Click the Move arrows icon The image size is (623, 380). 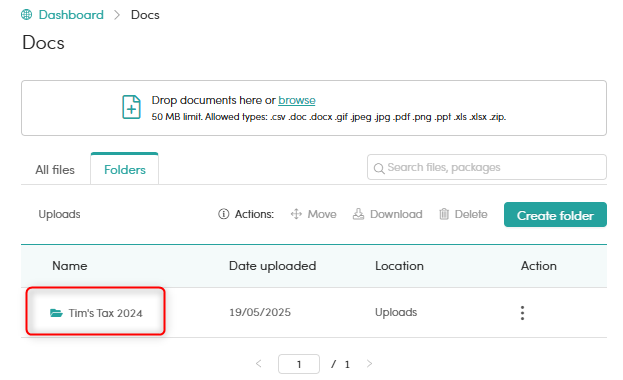[296, 214]
